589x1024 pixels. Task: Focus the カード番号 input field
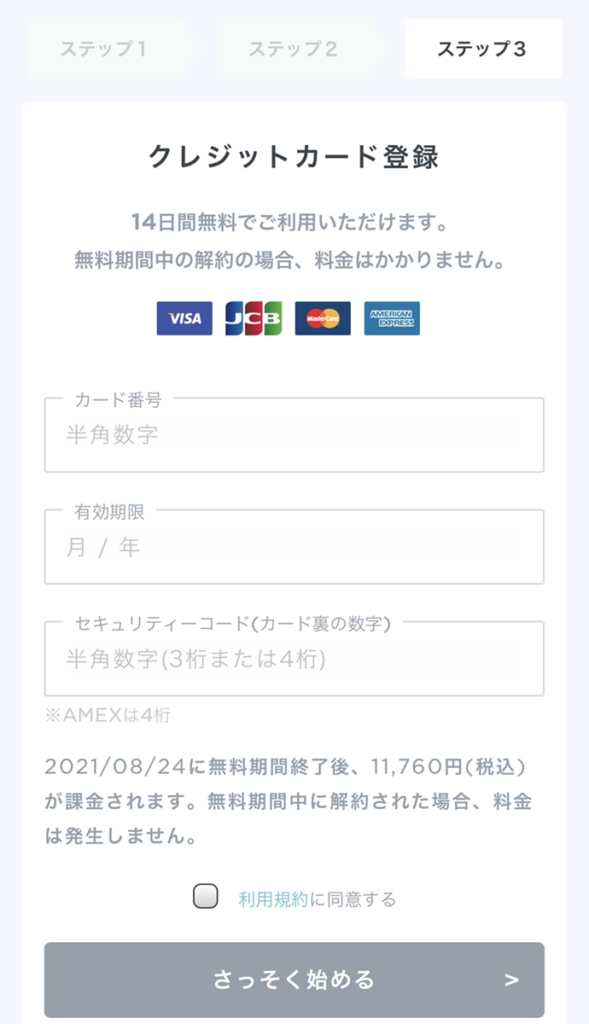click(x=294, y=435)
